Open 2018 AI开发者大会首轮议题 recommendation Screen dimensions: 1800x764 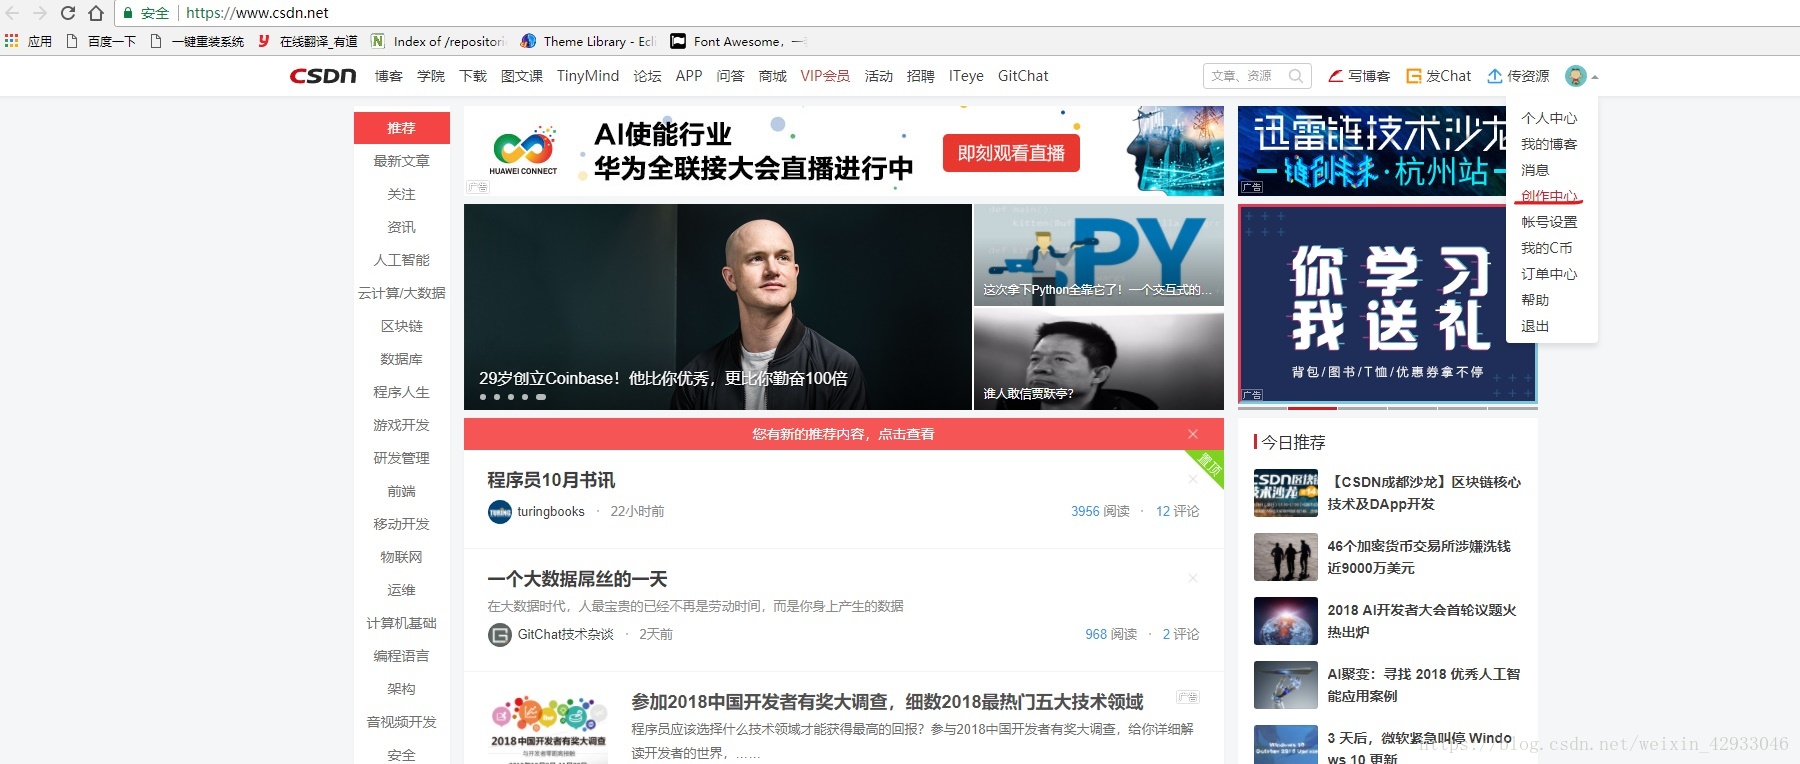[x=1421, y=621]
